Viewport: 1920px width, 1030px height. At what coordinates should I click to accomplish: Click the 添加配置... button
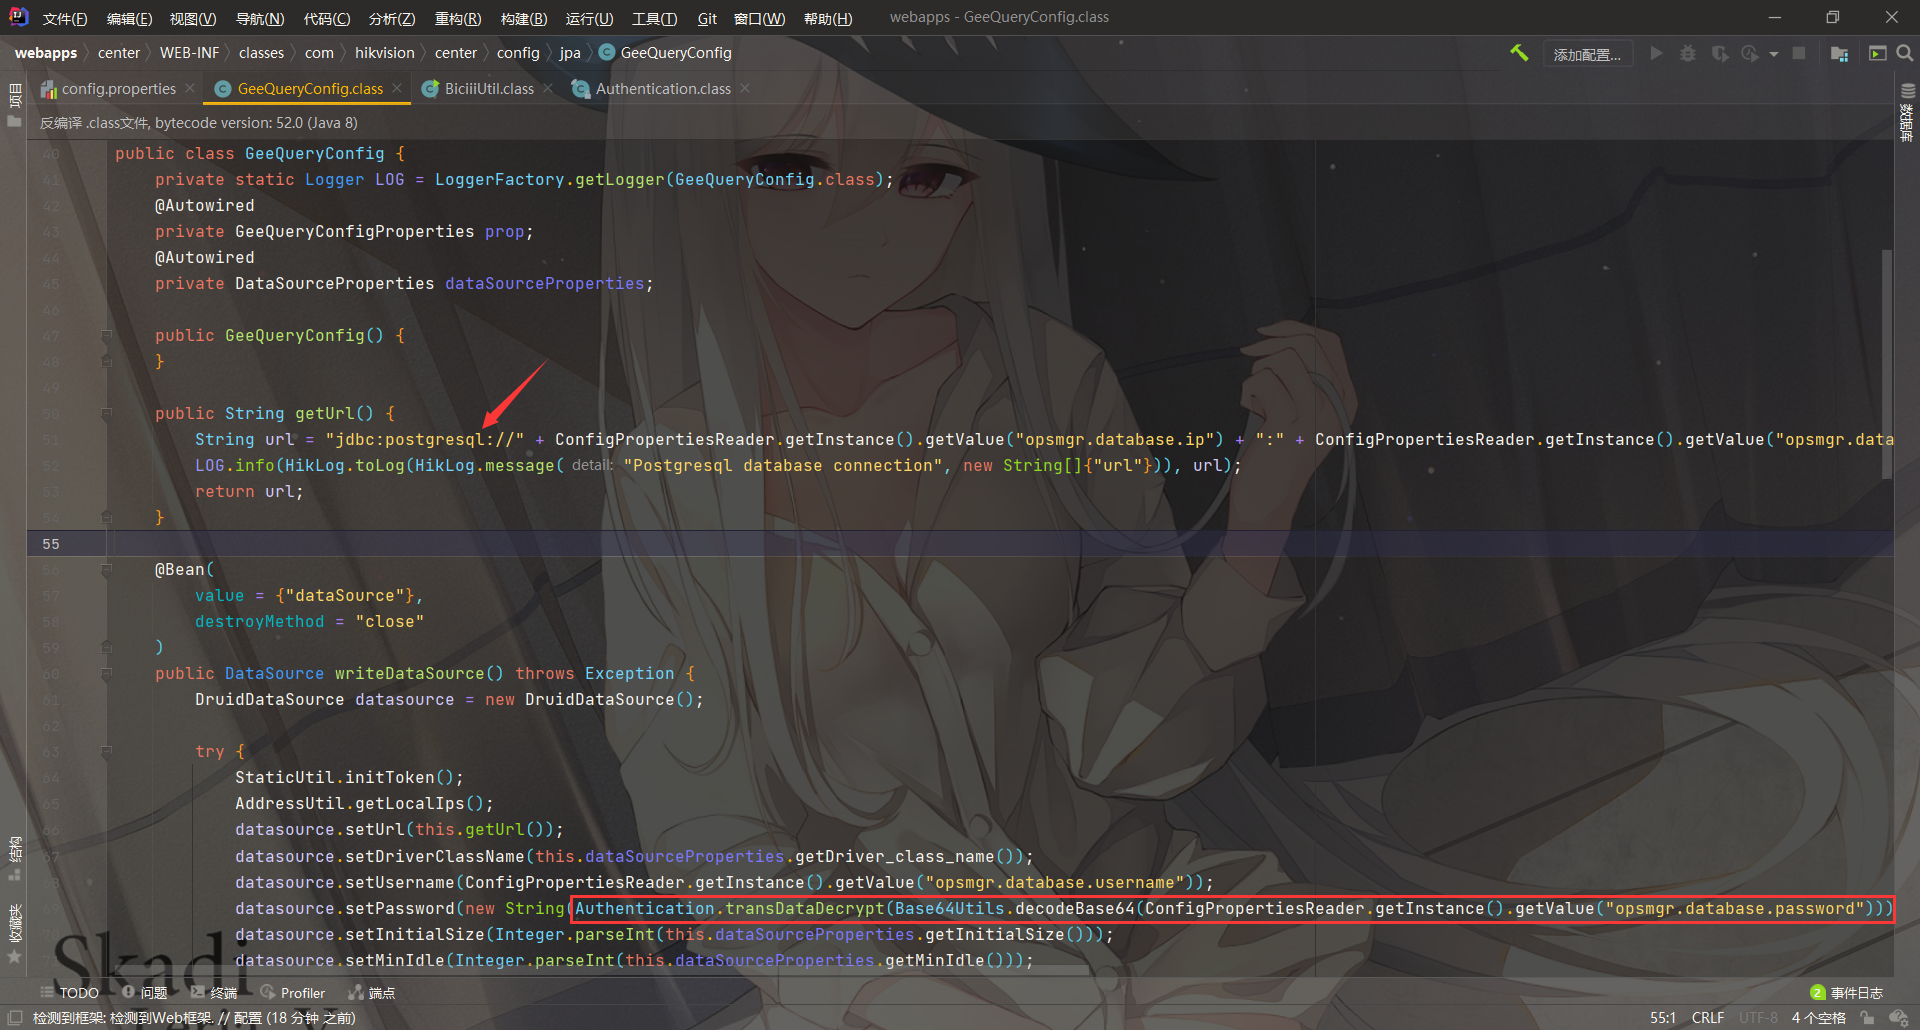pos(1587,54)
